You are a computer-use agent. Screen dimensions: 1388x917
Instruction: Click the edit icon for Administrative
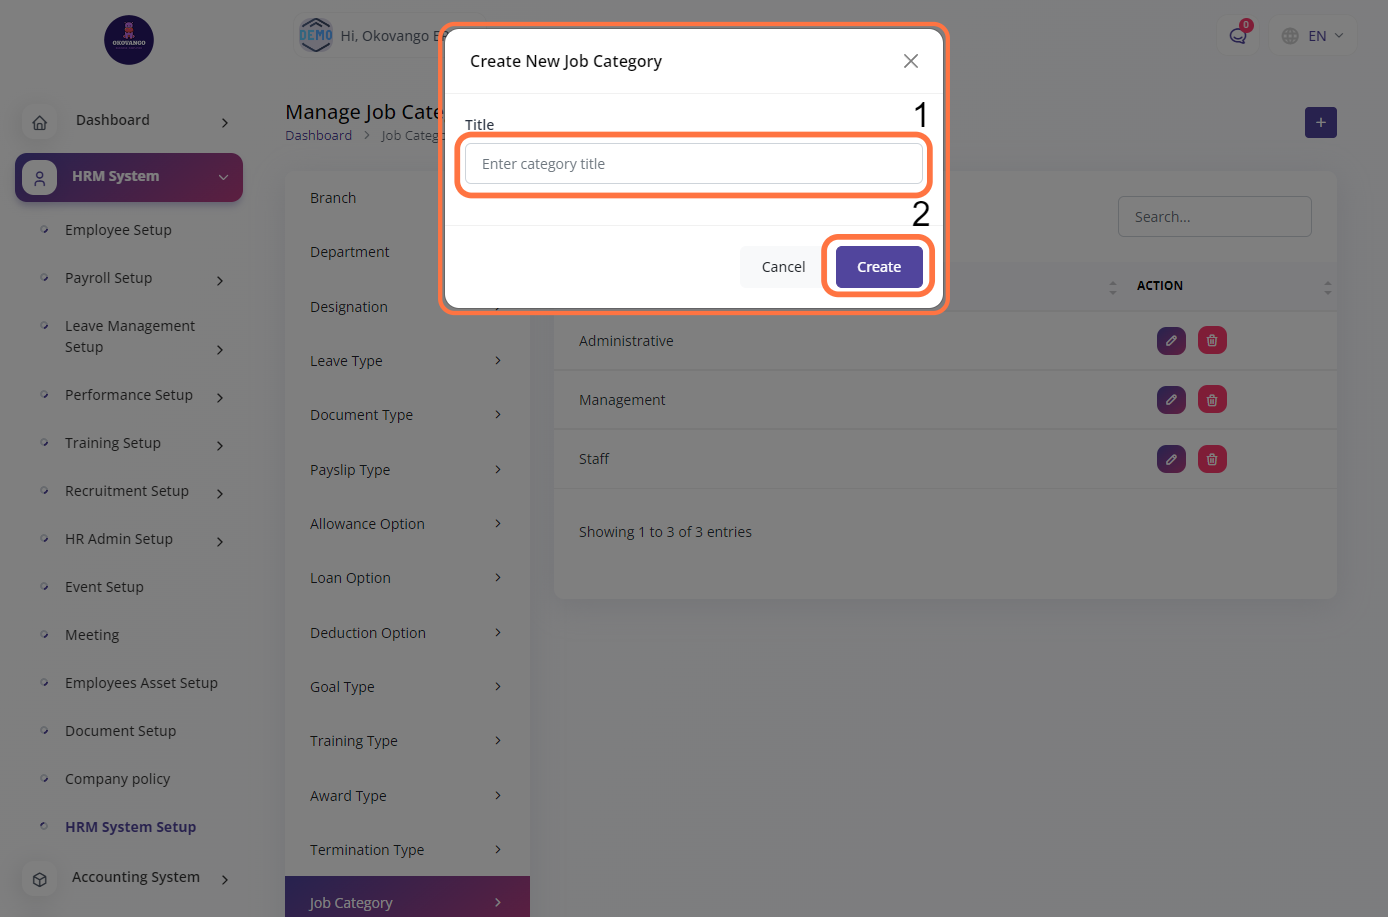pyautogui.click(x=1171, y=341)
